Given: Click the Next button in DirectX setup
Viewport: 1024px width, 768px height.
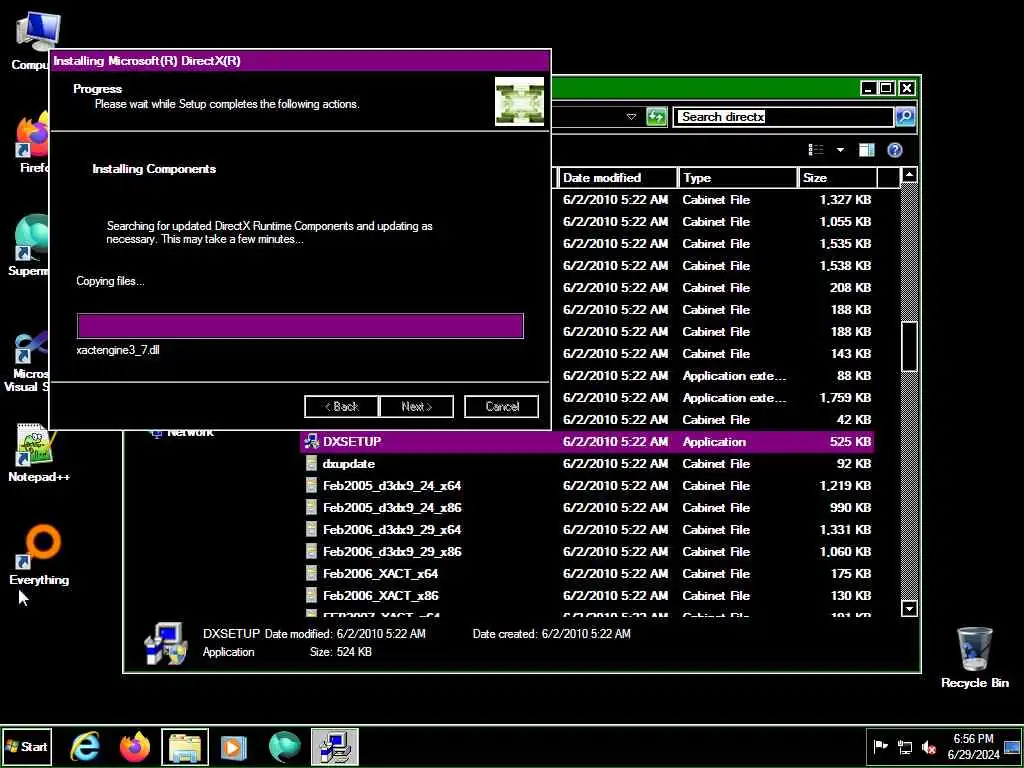Looking at the screenshot, I should pyautogui.click(x=417, y=406).
